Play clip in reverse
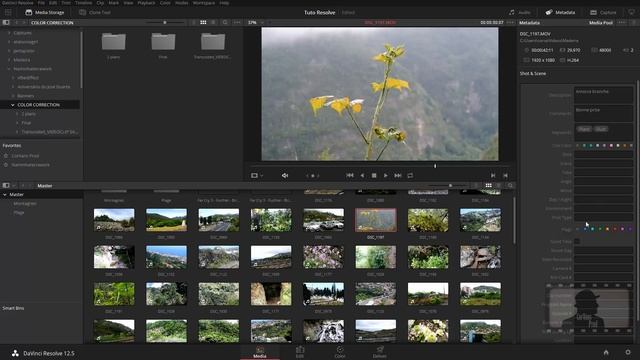The image size is (640, 360). pos(362,176)
